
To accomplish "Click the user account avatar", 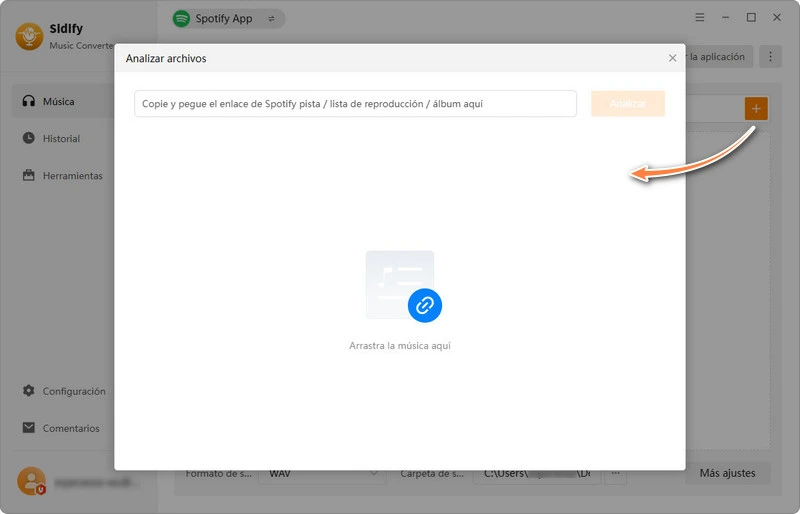I will [x=31, y=481].
